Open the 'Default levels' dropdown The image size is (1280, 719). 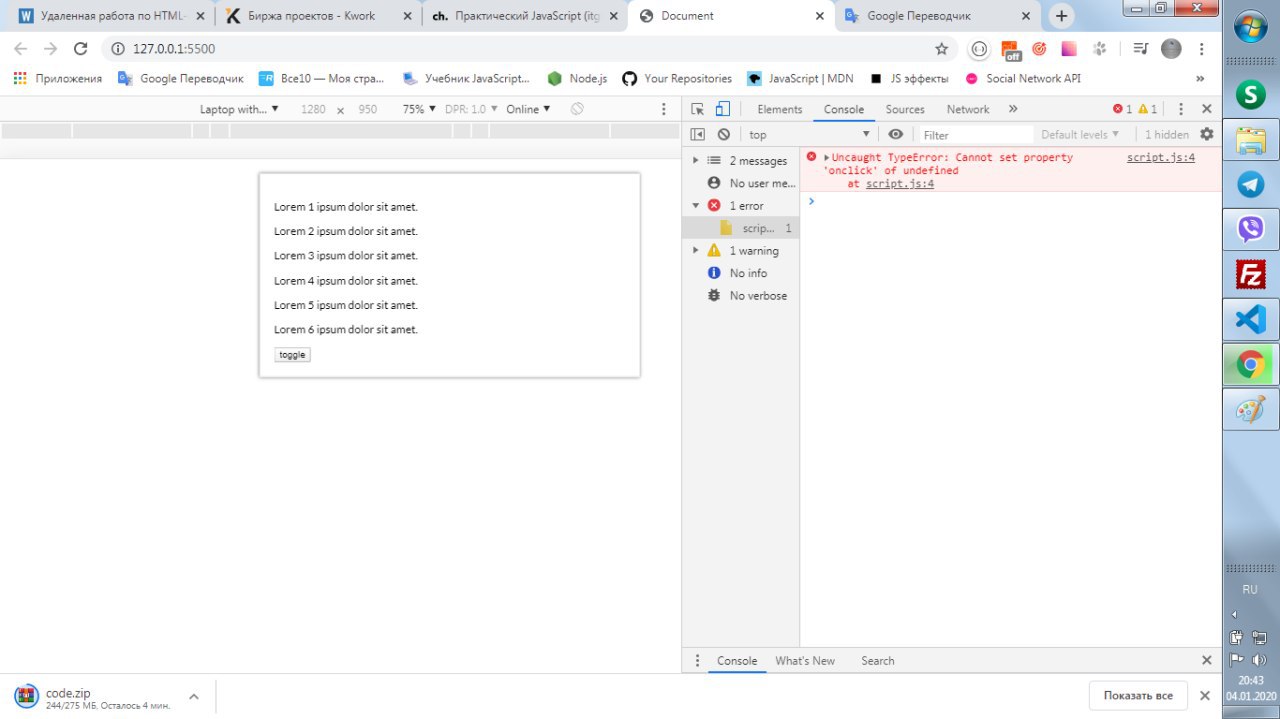point(1080,134)
